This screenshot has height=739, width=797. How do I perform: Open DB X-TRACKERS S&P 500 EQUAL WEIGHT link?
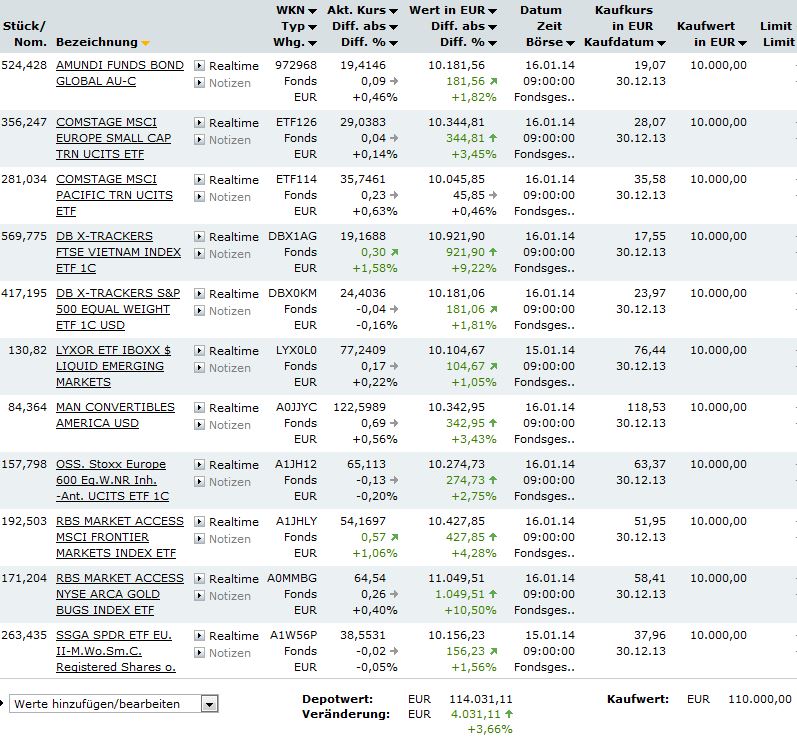click(x=118, y=309)
